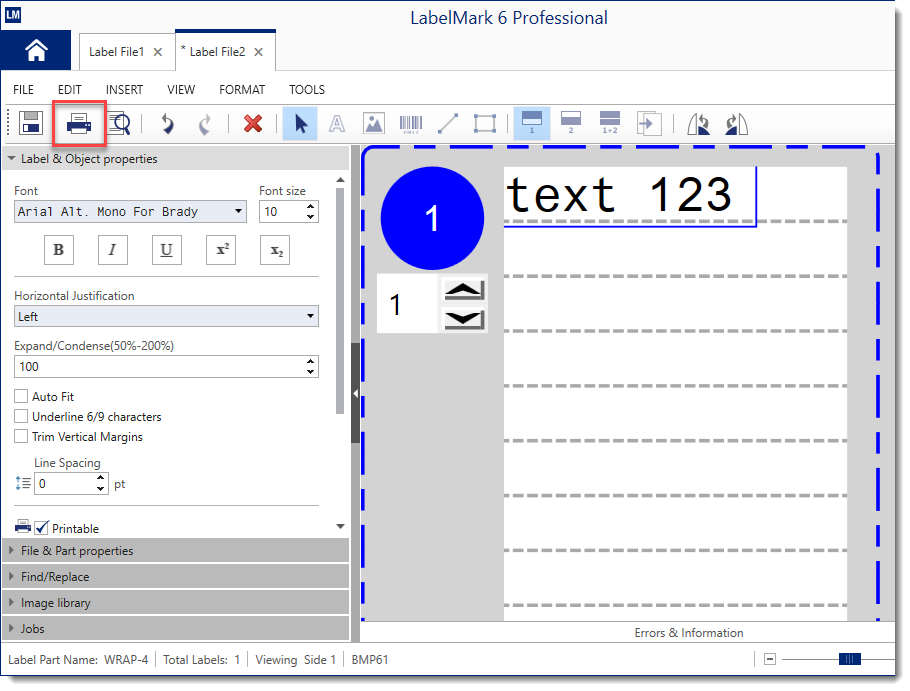910x691 pixels.
Task: Zoom out using the minus button
Action: [x=770, y=659]
